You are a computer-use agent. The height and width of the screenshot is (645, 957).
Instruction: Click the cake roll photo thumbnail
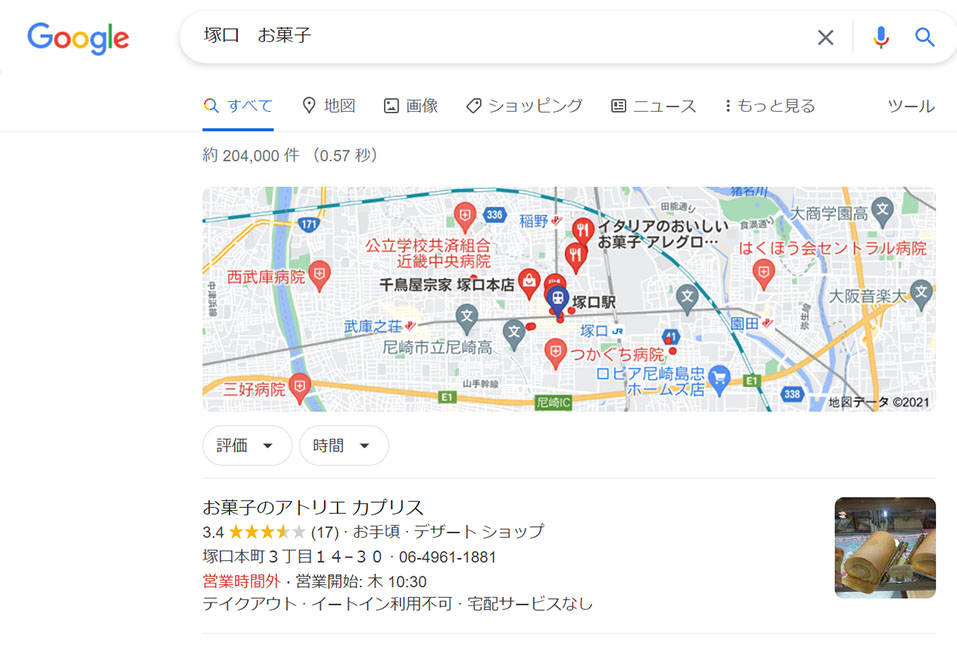886,547
